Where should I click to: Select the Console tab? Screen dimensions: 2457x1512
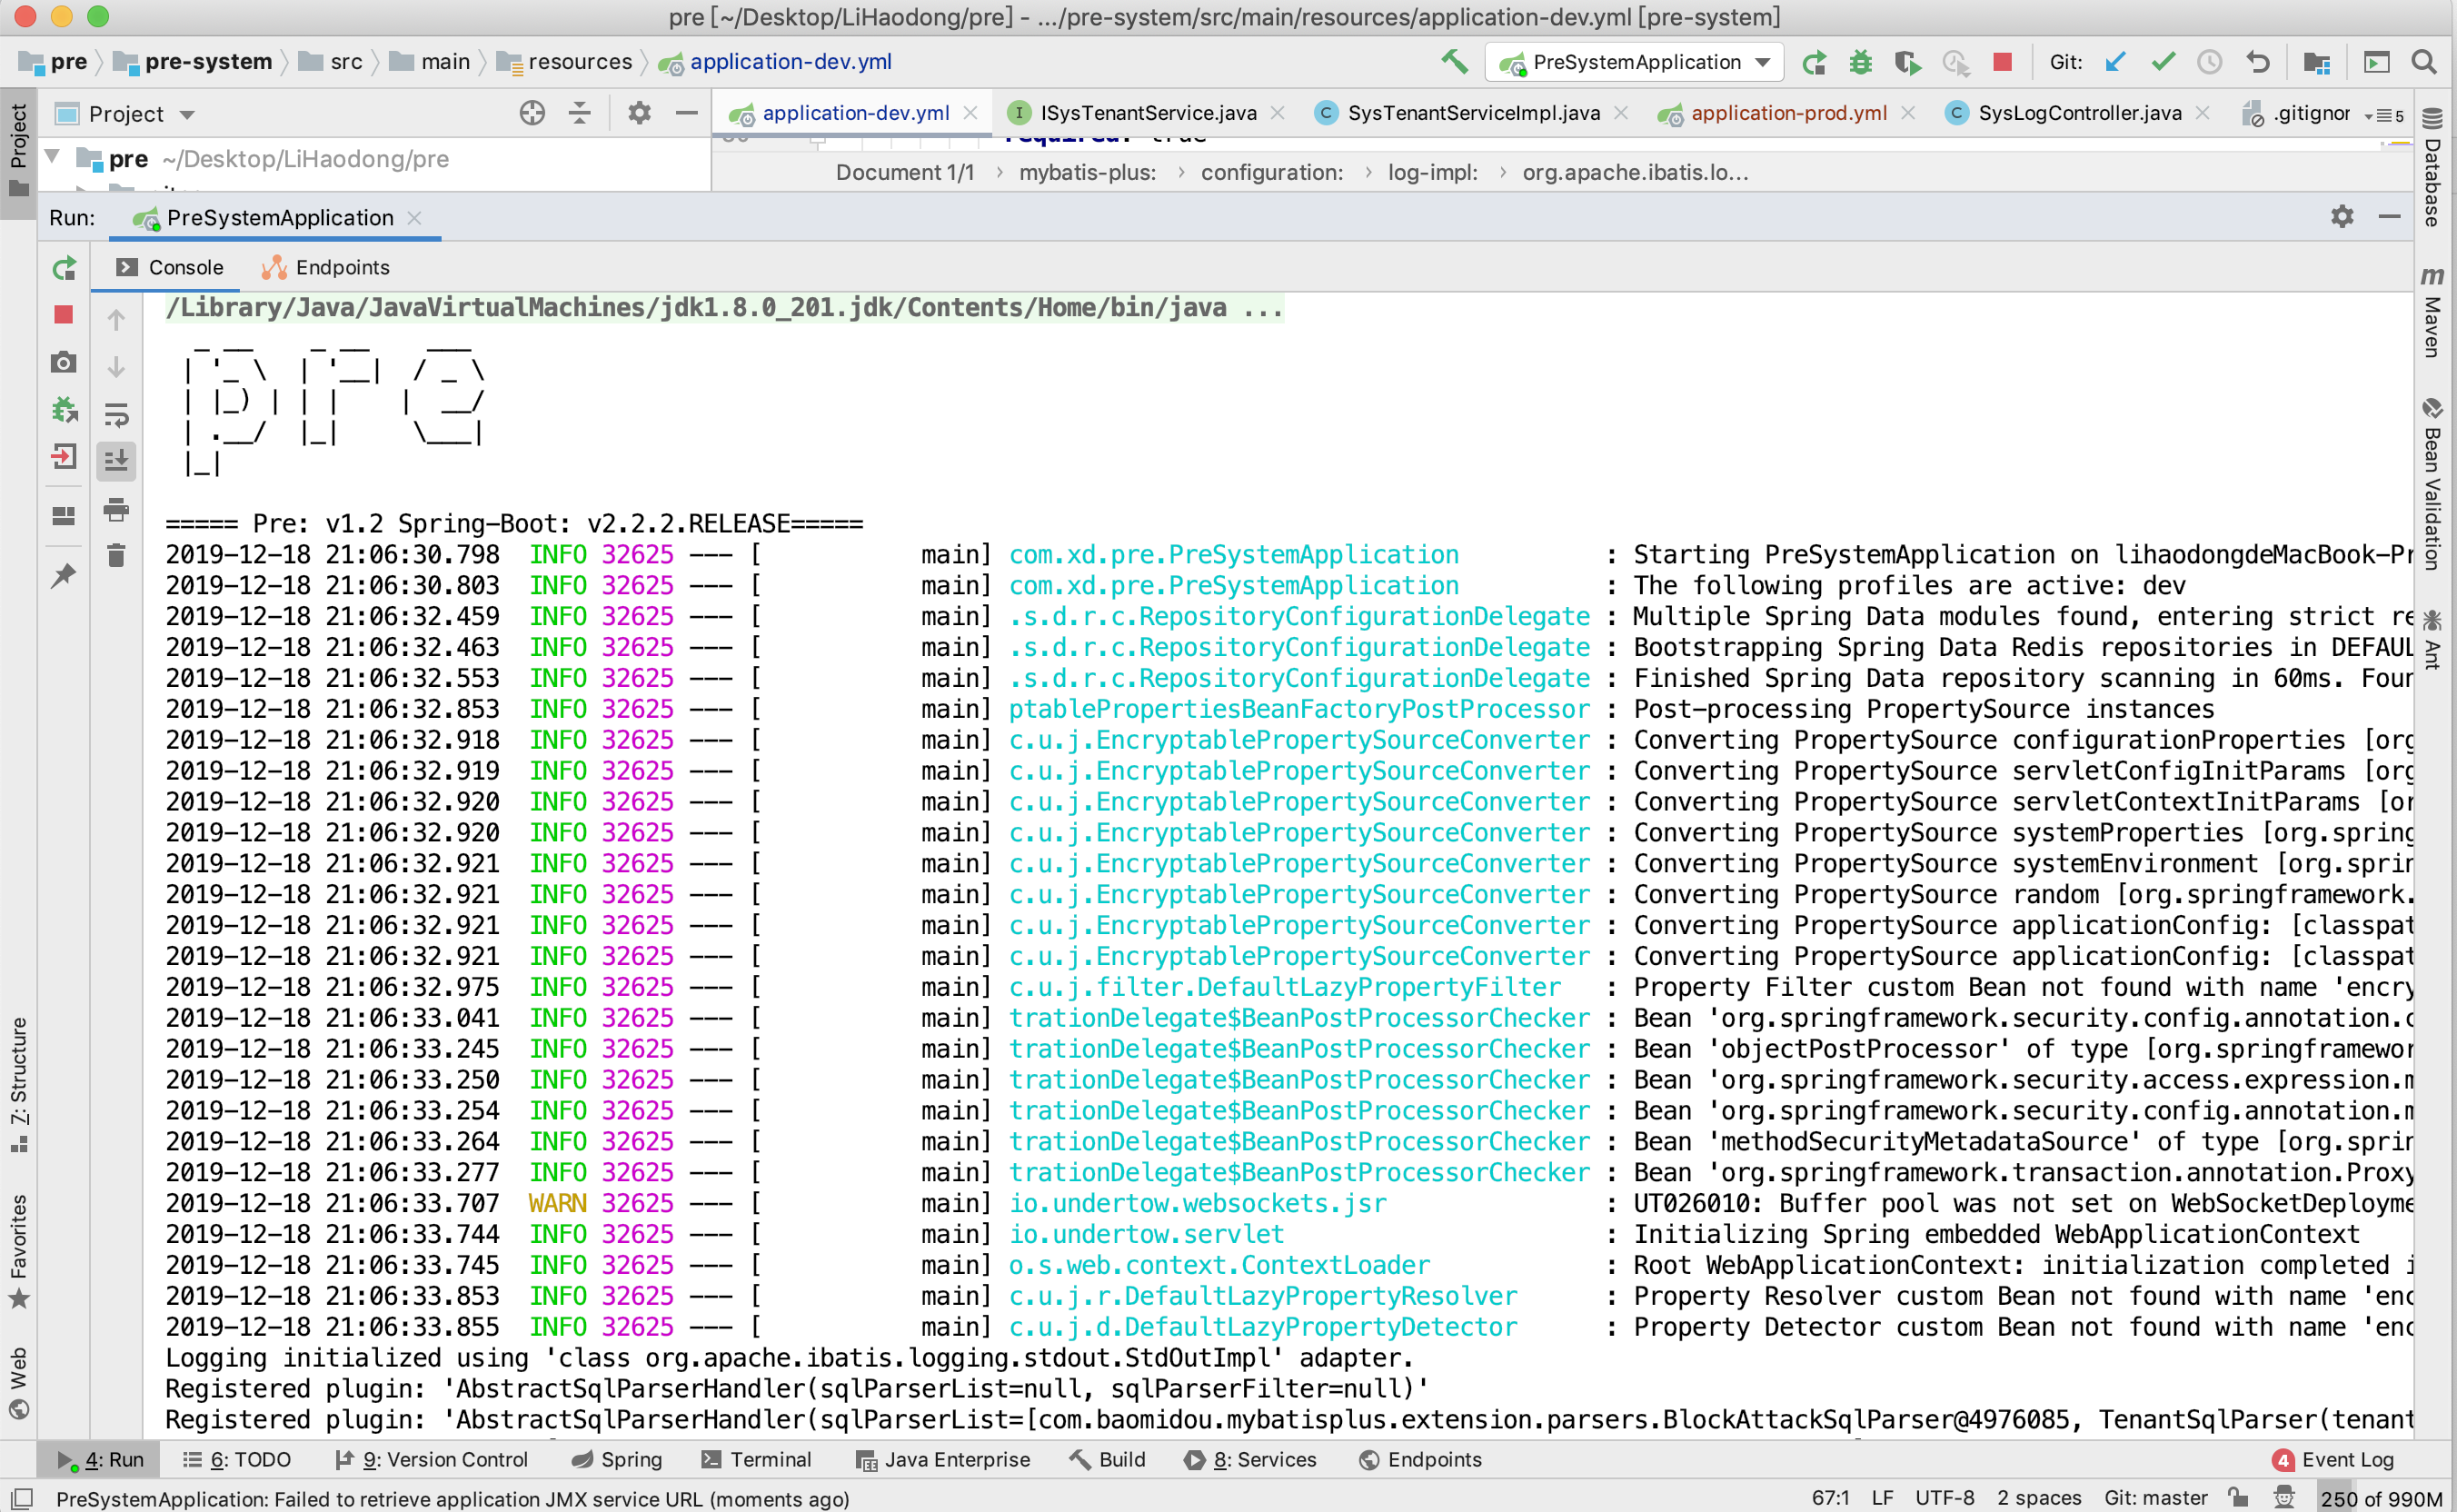tap(170, 267)
